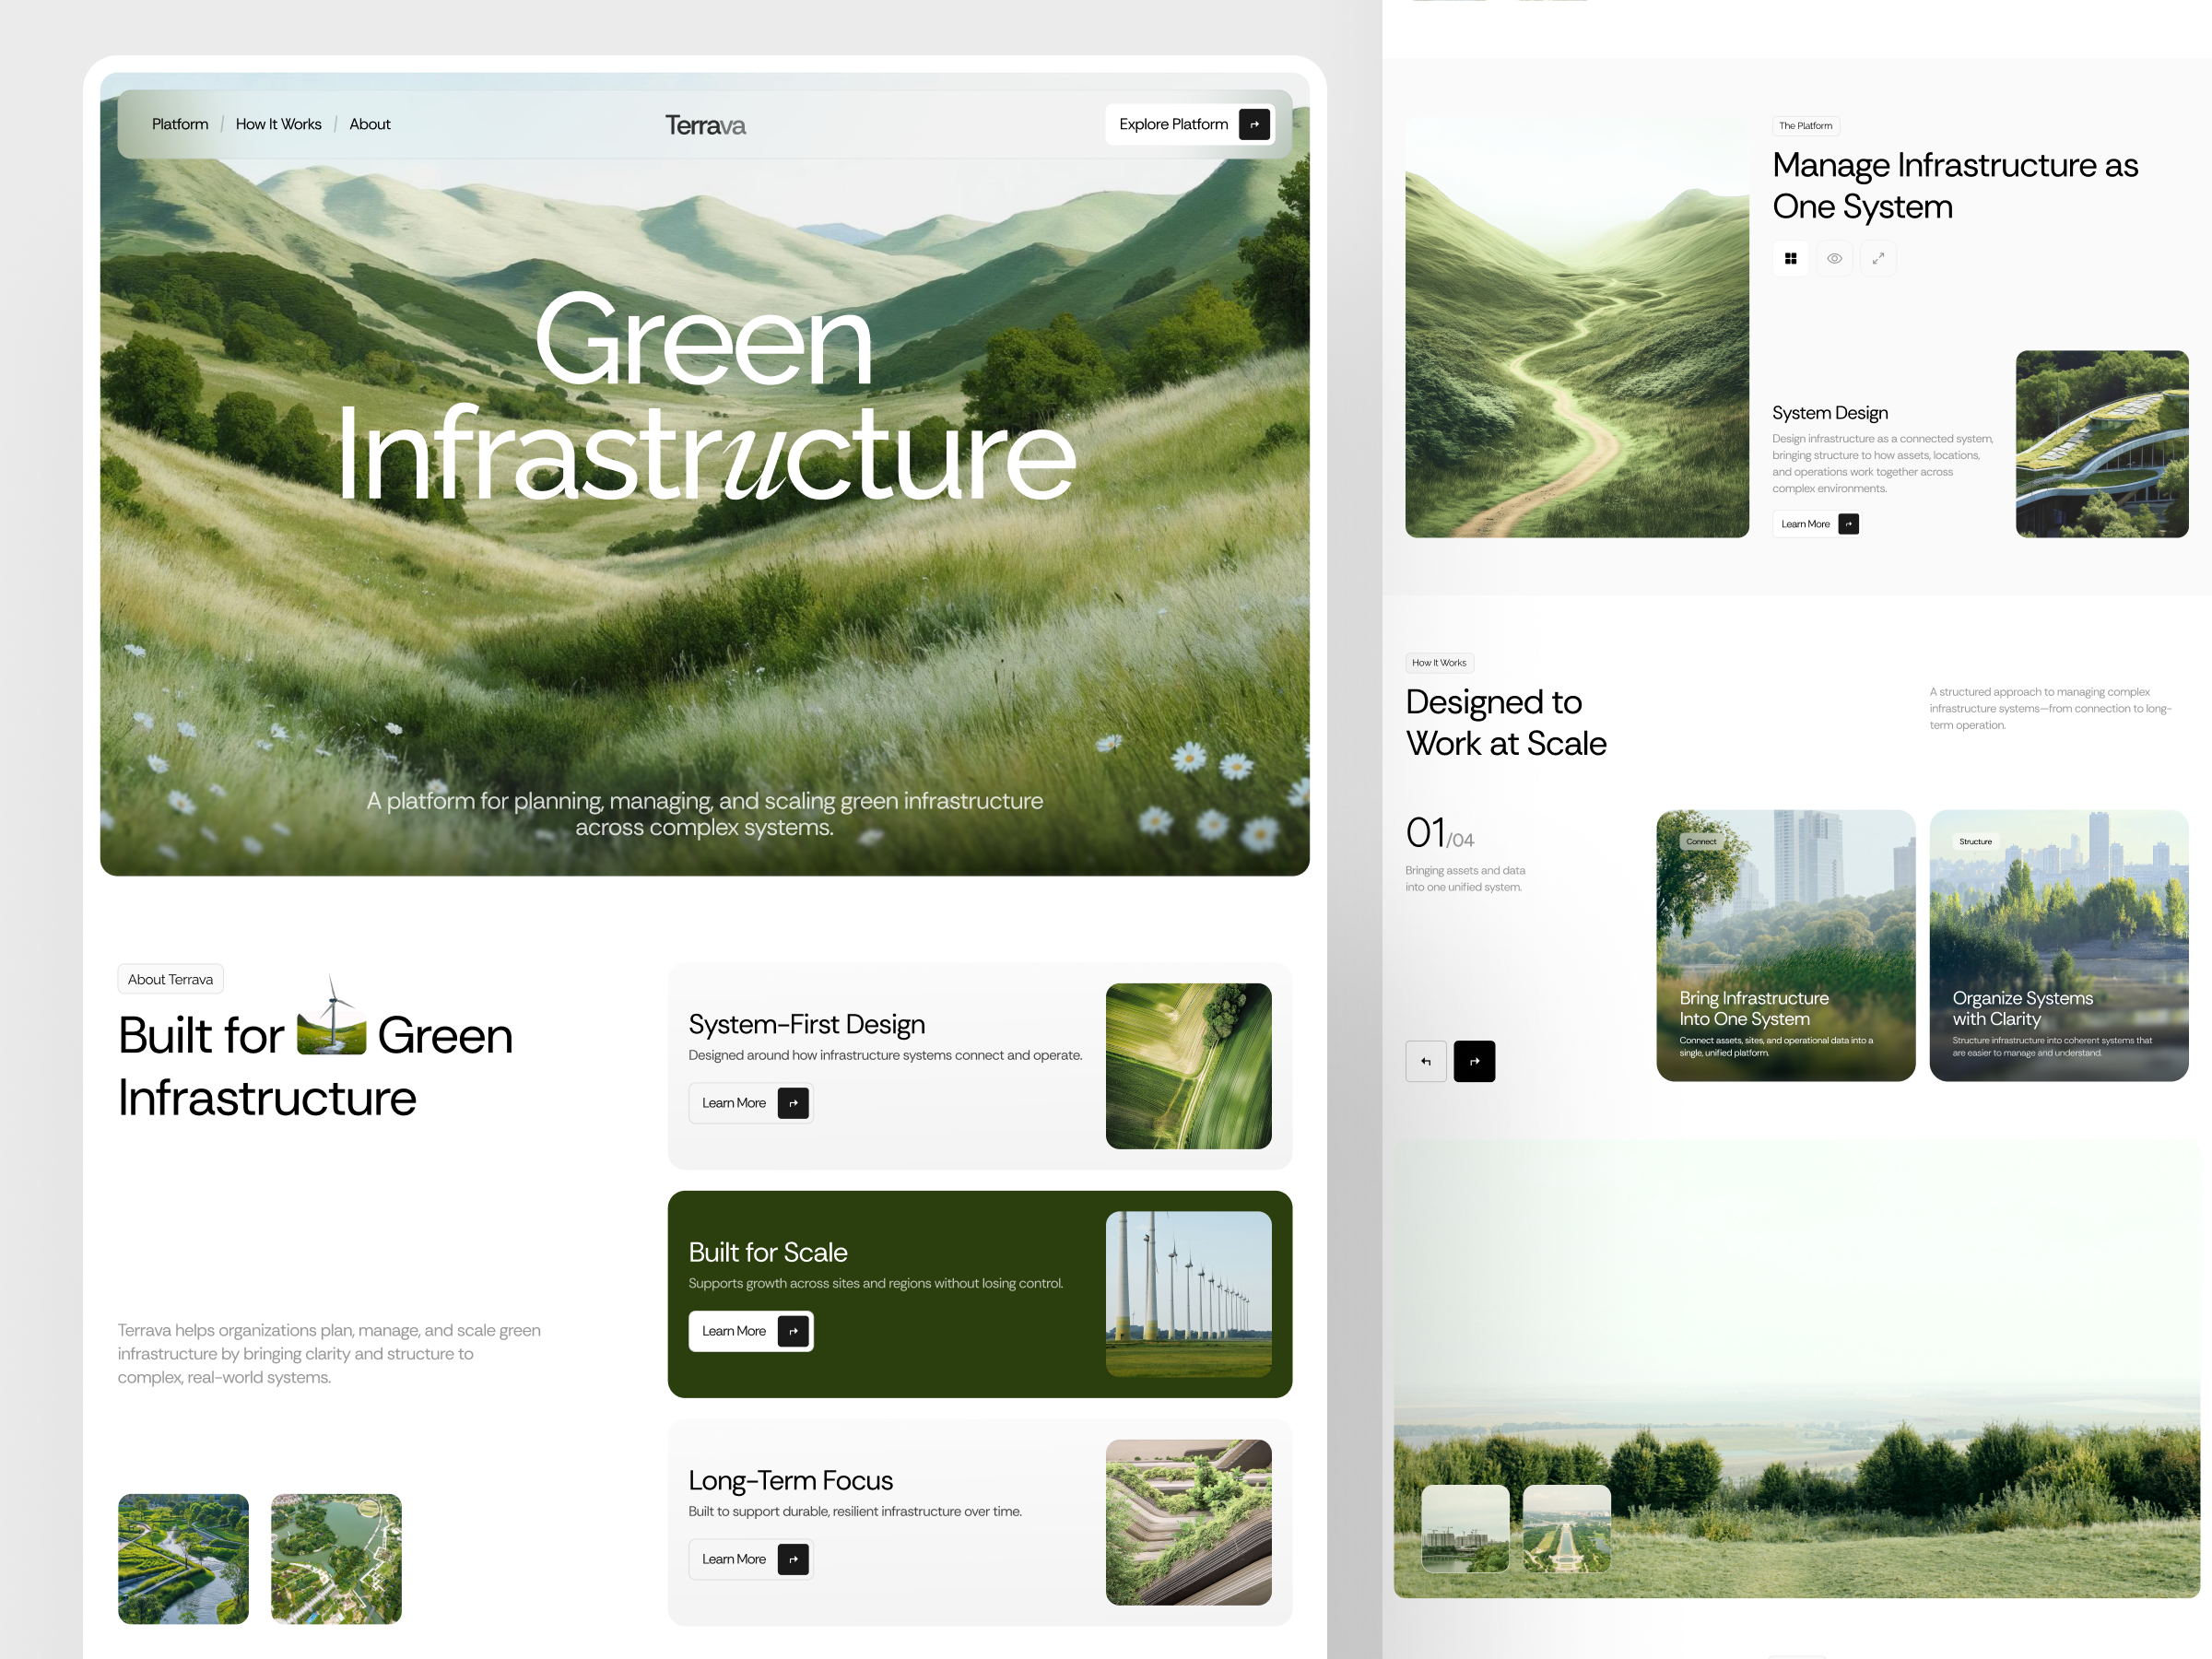The image size is (2212, 1659).
Task: Select park avenue thumbnail on landscape
Action: click(1566, 1528)
